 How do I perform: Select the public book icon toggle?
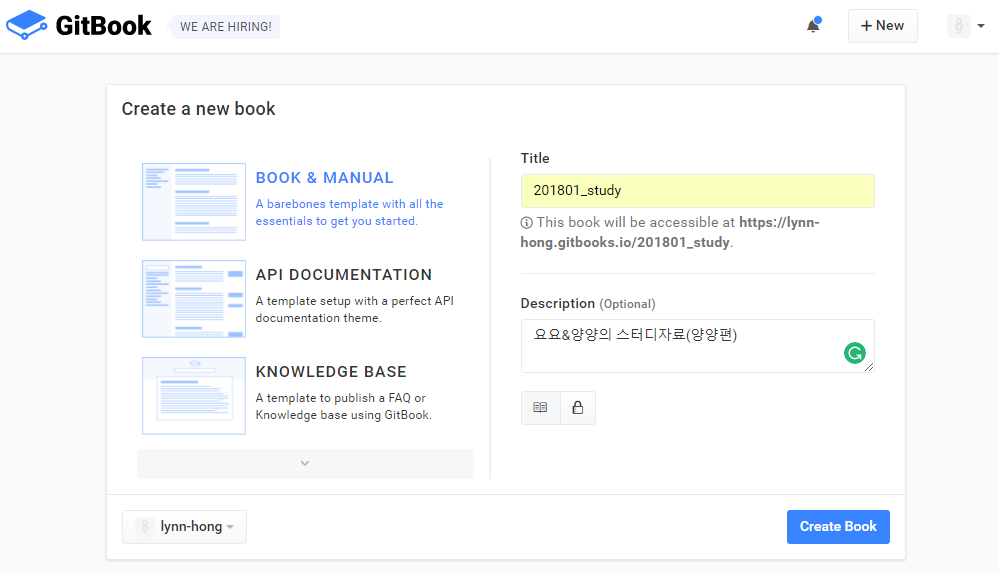[540, 408]
